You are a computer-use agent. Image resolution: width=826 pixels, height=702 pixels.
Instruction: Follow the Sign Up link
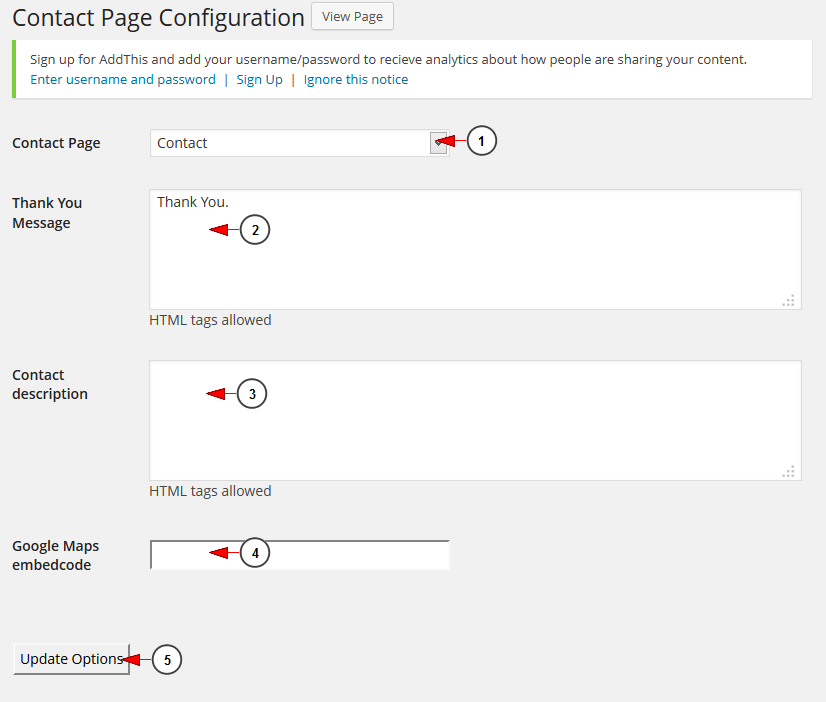[259, 80]
